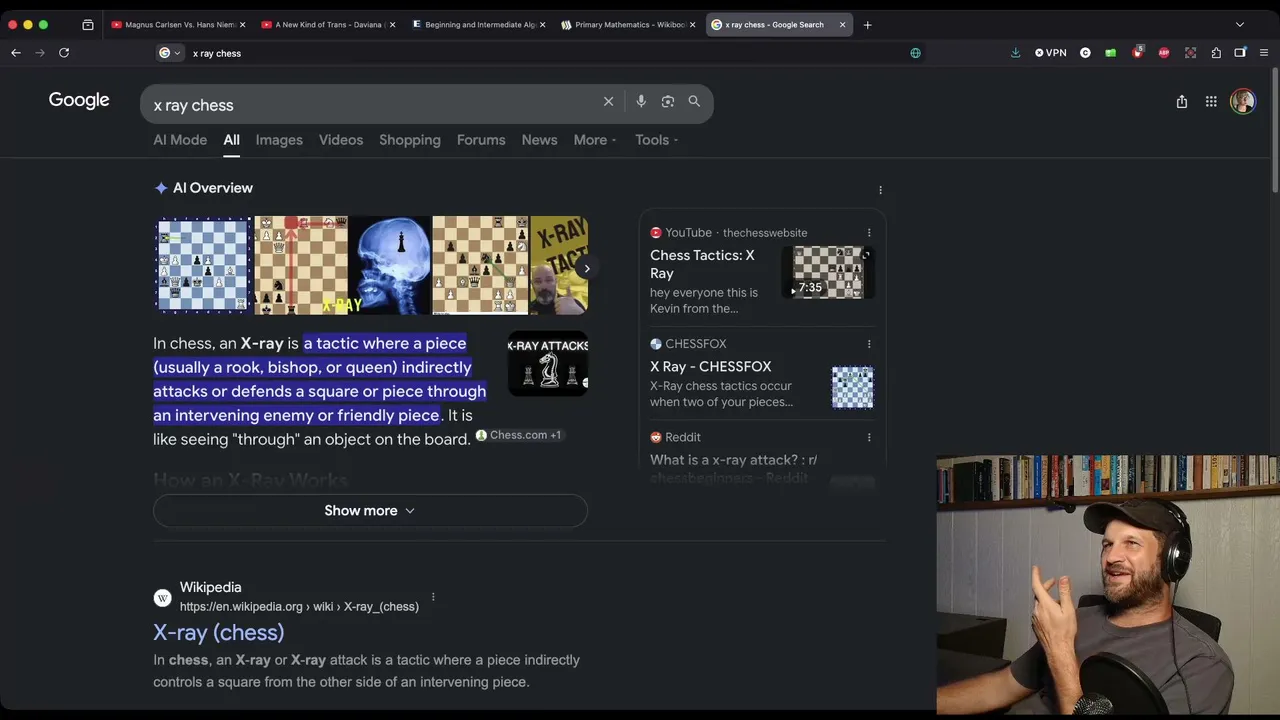Click the browser address bar text
The width and height of the screenshot is (1280, 720).
click(x=217, y=53)
